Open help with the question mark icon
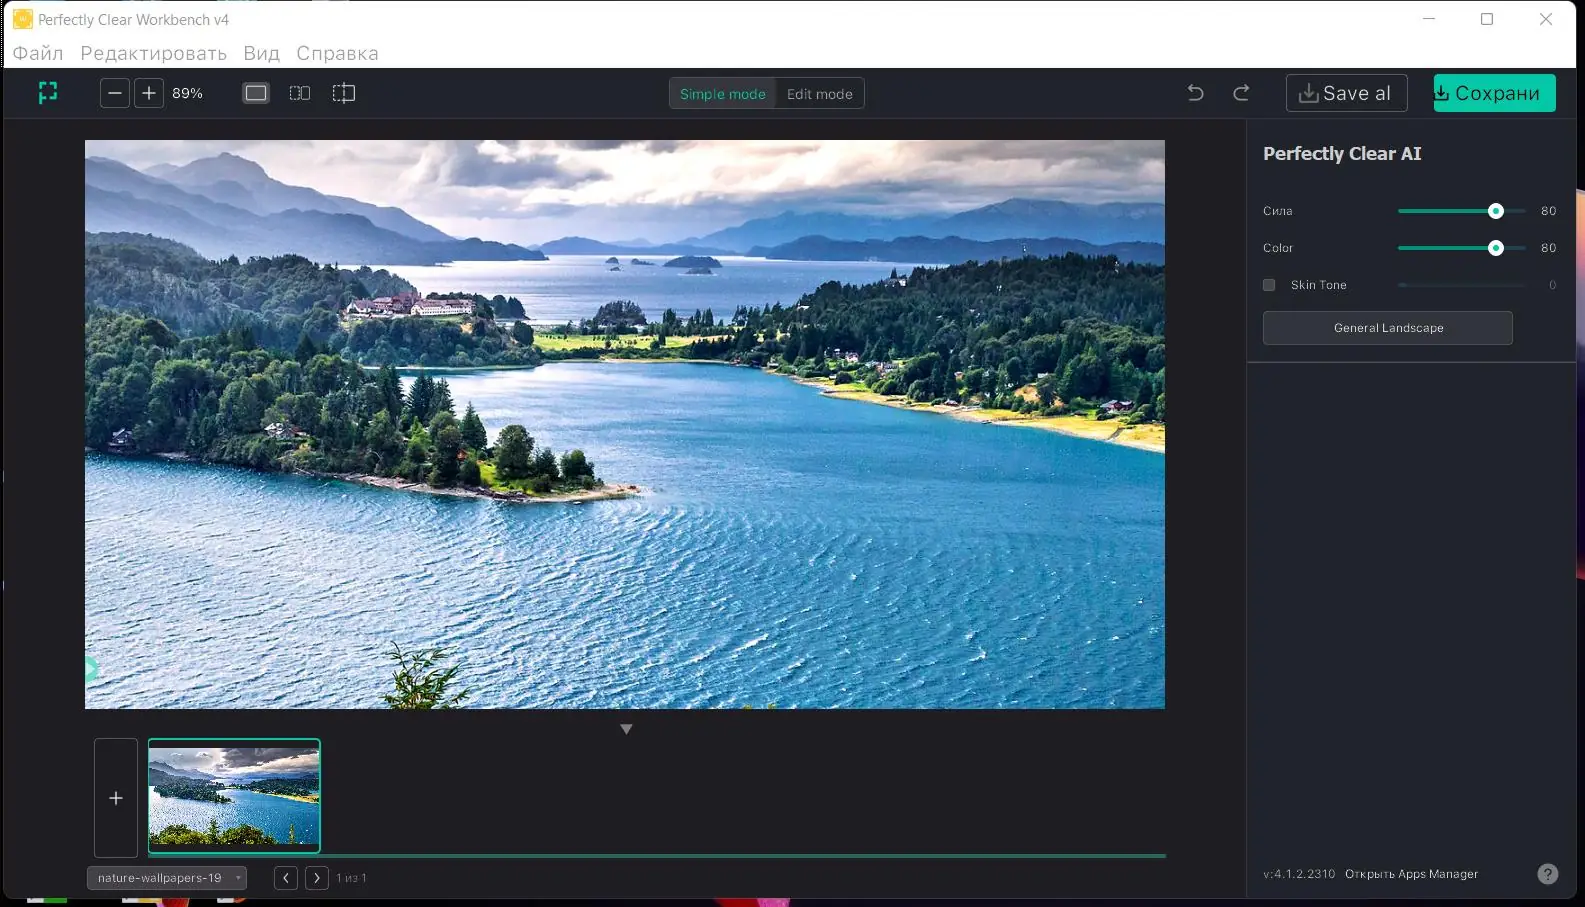This screenshot has height=907, width=1585. pos(1547,874)
